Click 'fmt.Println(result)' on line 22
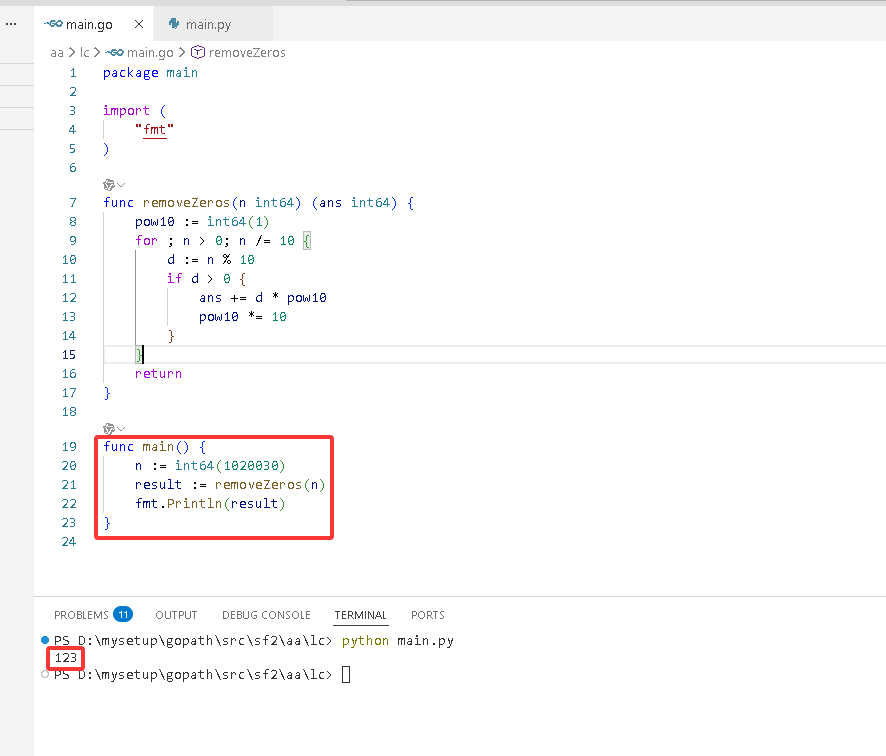886x756 pixels. pyautogui.click(x=210, y=503)
